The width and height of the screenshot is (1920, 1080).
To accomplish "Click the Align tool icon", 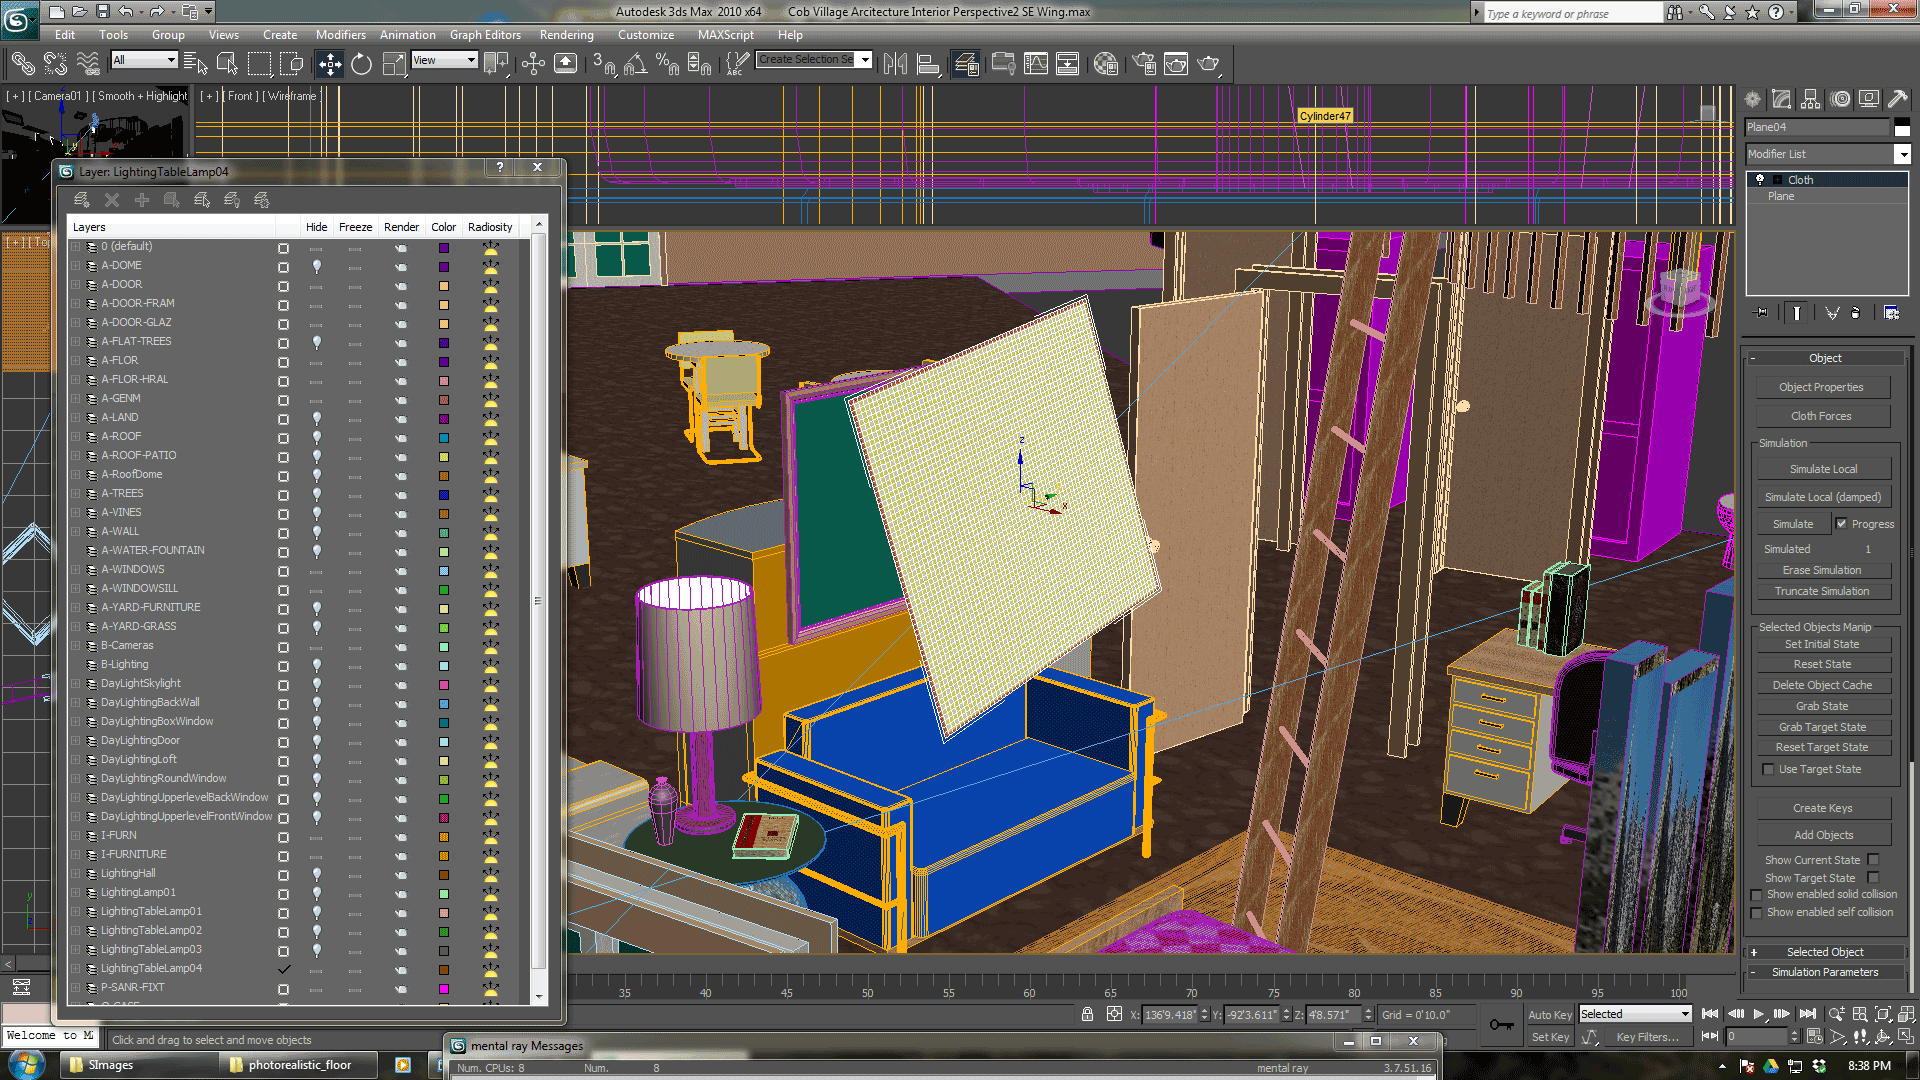I will pos(928,64).
